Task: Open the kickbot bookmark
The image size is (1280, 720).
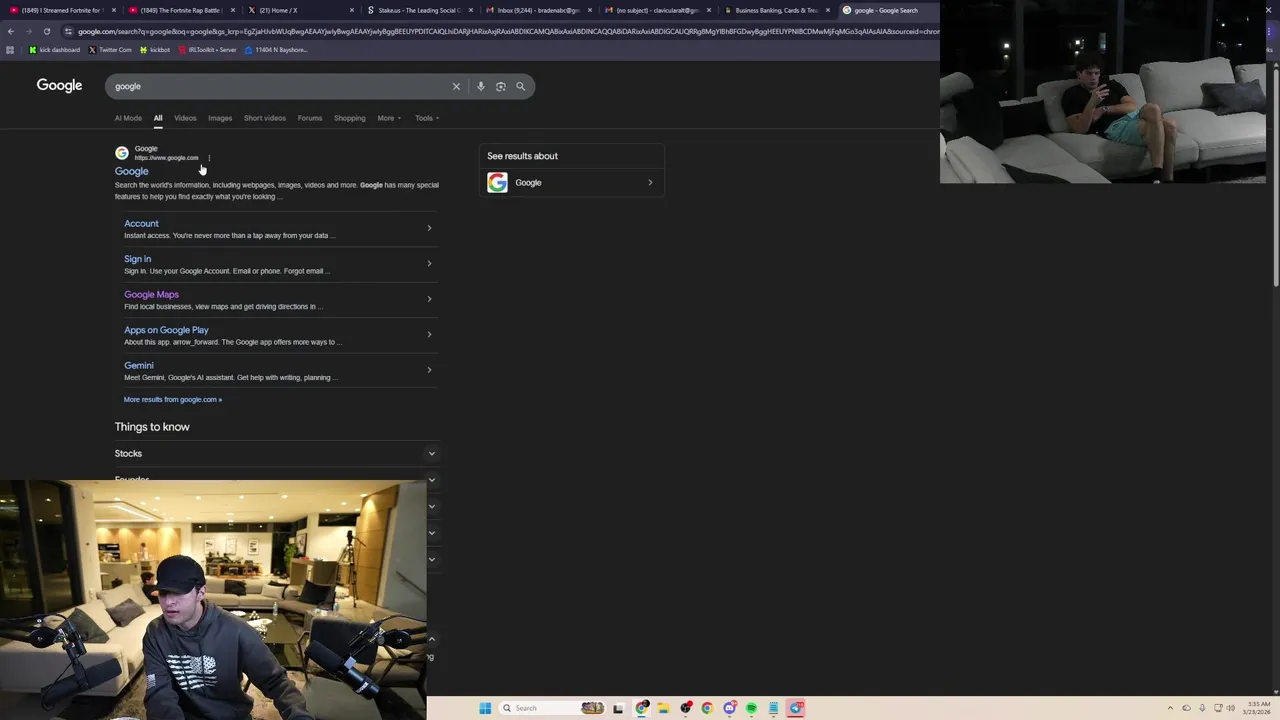Action: pyautogui.click(x=155, y=50)
